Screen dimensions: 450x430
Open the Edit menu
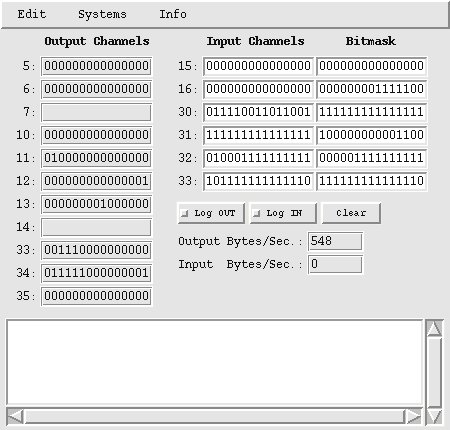pos(32,14)
